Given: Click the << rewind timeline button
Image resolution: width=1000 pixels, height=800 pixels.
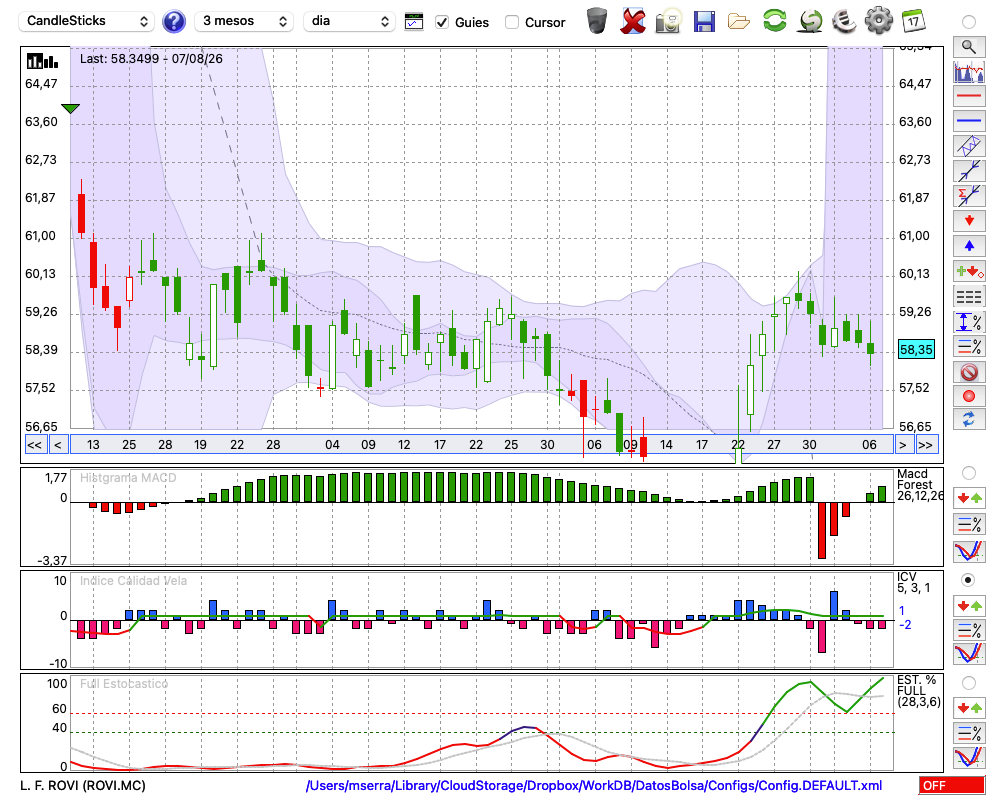Looking at the screenshot, I should 34,445.
